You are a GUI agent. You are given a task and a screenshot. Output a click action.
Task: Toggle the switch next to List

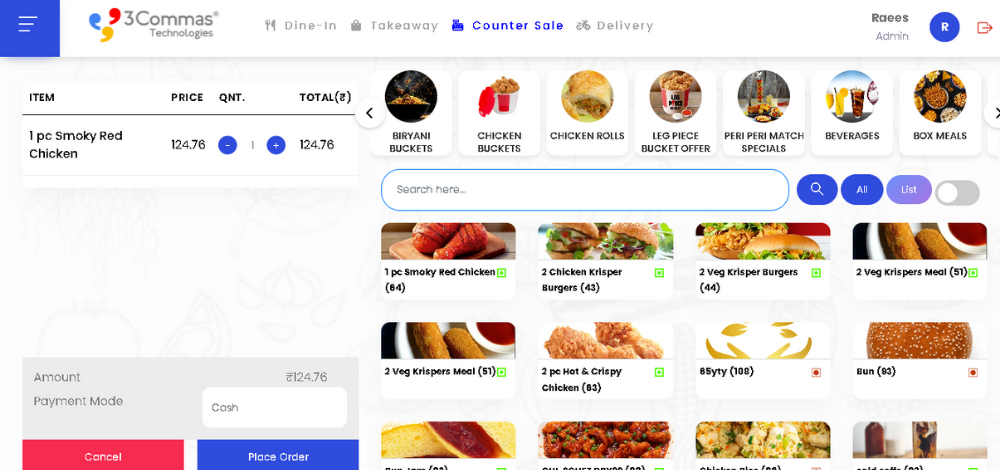click(x=957, y=193)
